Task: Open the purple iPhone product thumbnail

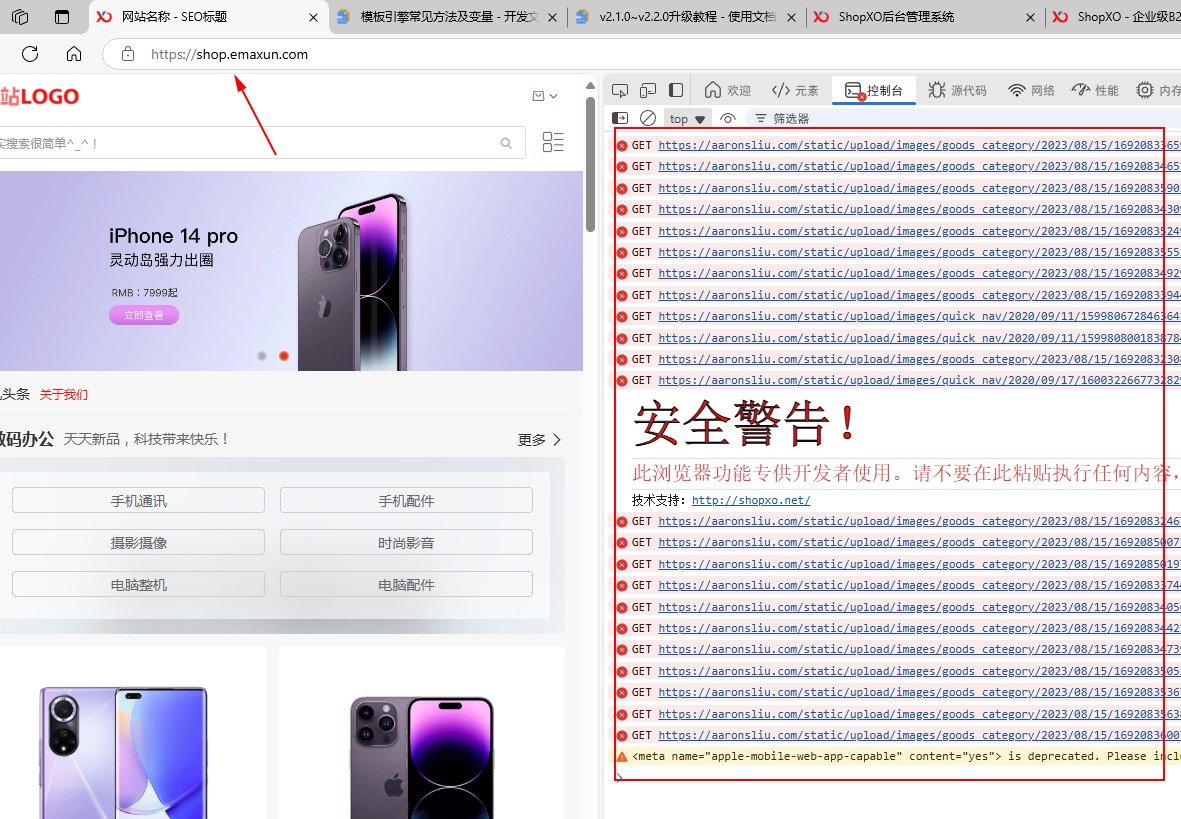Action: pos(422,756)
